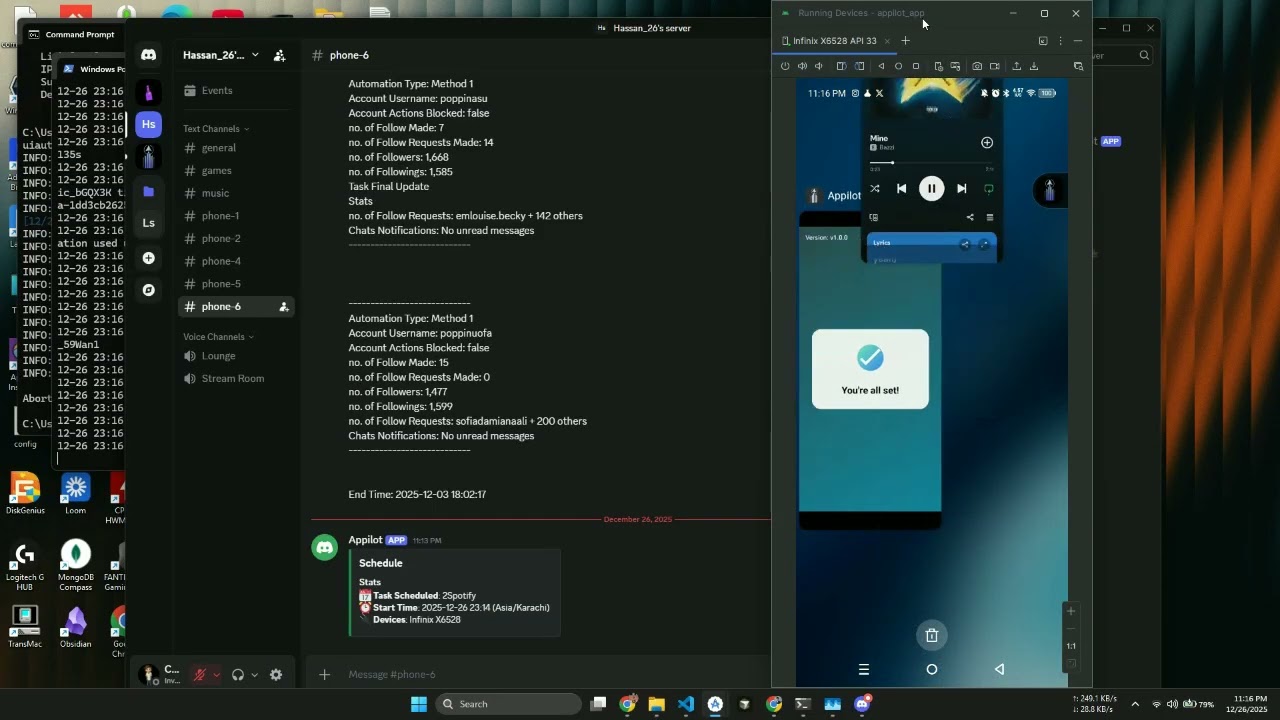
Task: Open the Events section in Discord
Action: (x=238, y=91)
